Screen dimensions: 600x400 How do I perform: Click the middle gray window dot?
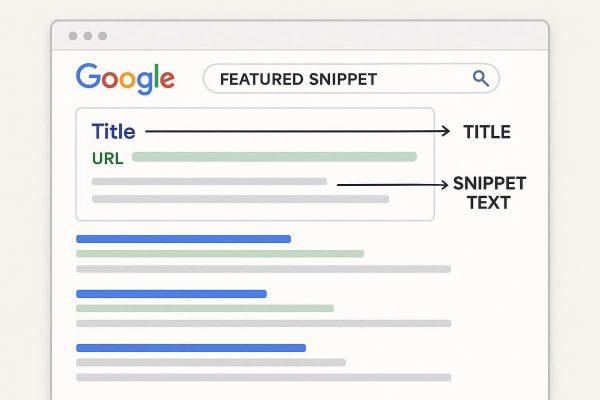(87, 36)
